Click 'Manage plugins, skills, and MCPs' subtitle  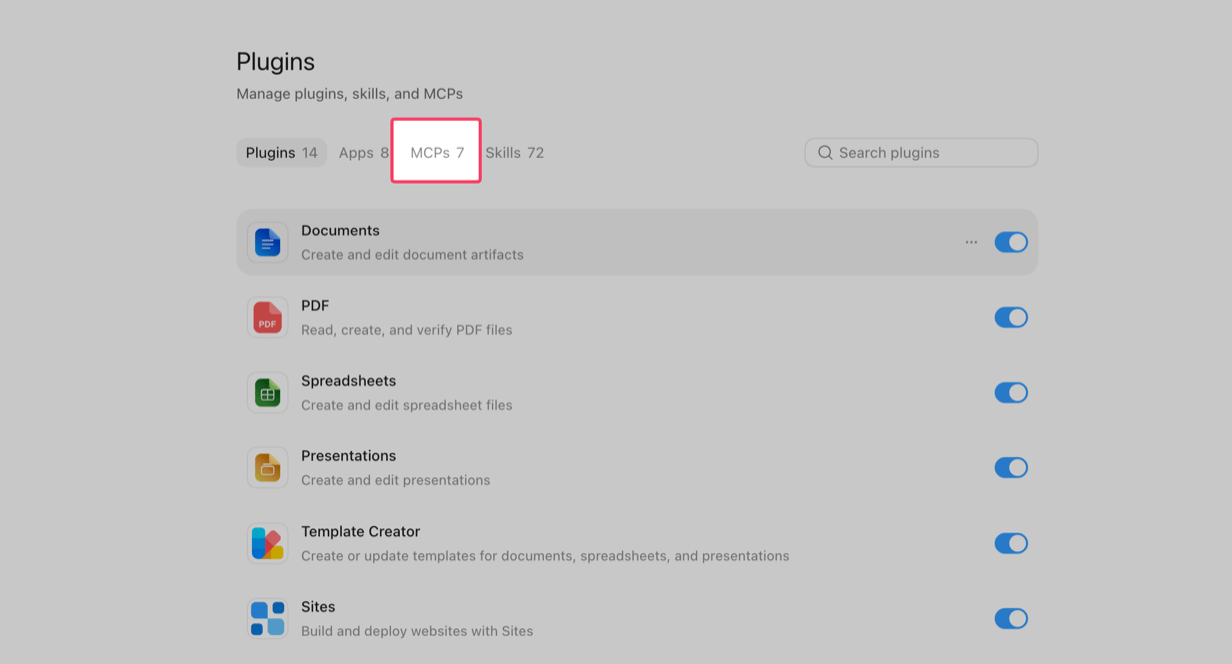(x=350, y=94)
